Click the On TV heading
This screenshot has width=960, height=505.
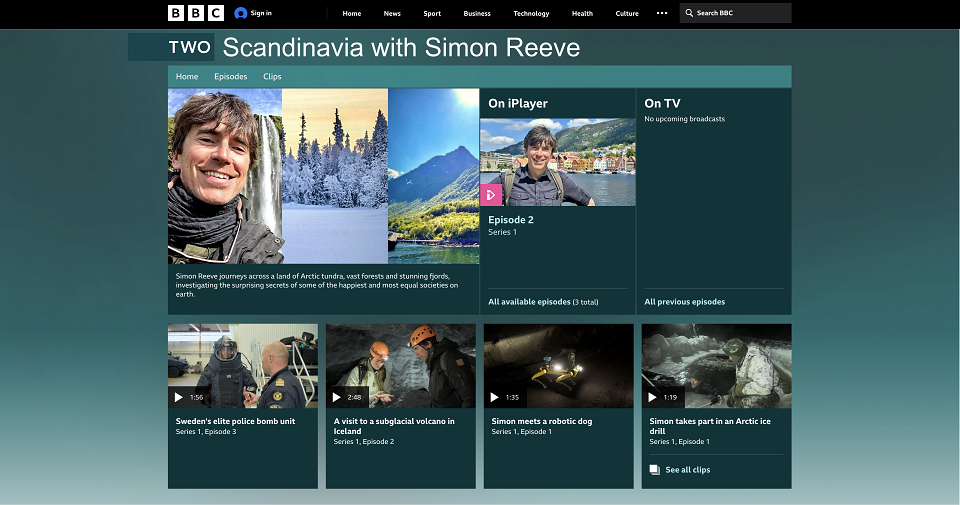pos(662,103)
